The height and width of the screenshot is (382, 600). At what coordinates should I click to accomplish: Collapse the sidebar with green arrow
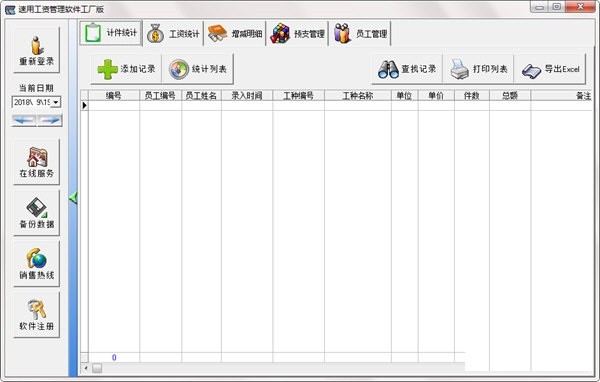pyautogui.click(x=73, y=198)
